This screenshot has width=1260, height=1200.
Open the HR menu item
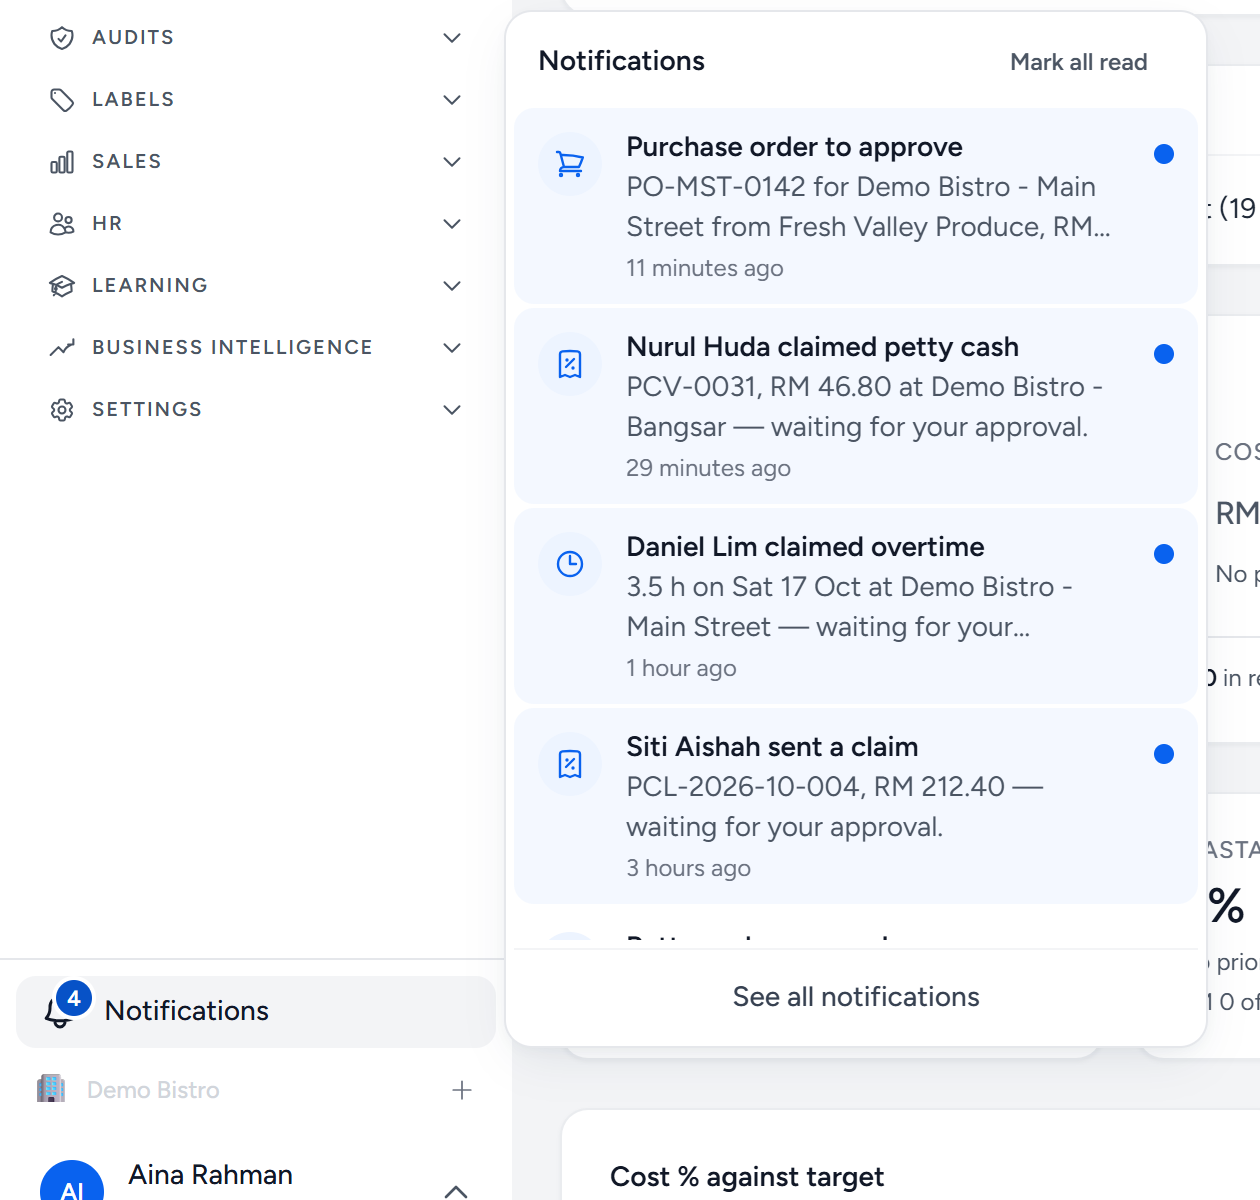tap(256, 224)
